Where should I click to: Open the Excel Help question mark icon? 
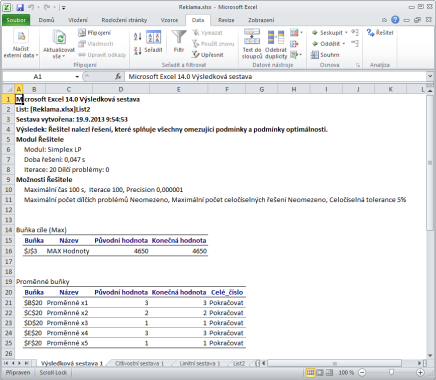pyautogui.click(x=395, y=20)
